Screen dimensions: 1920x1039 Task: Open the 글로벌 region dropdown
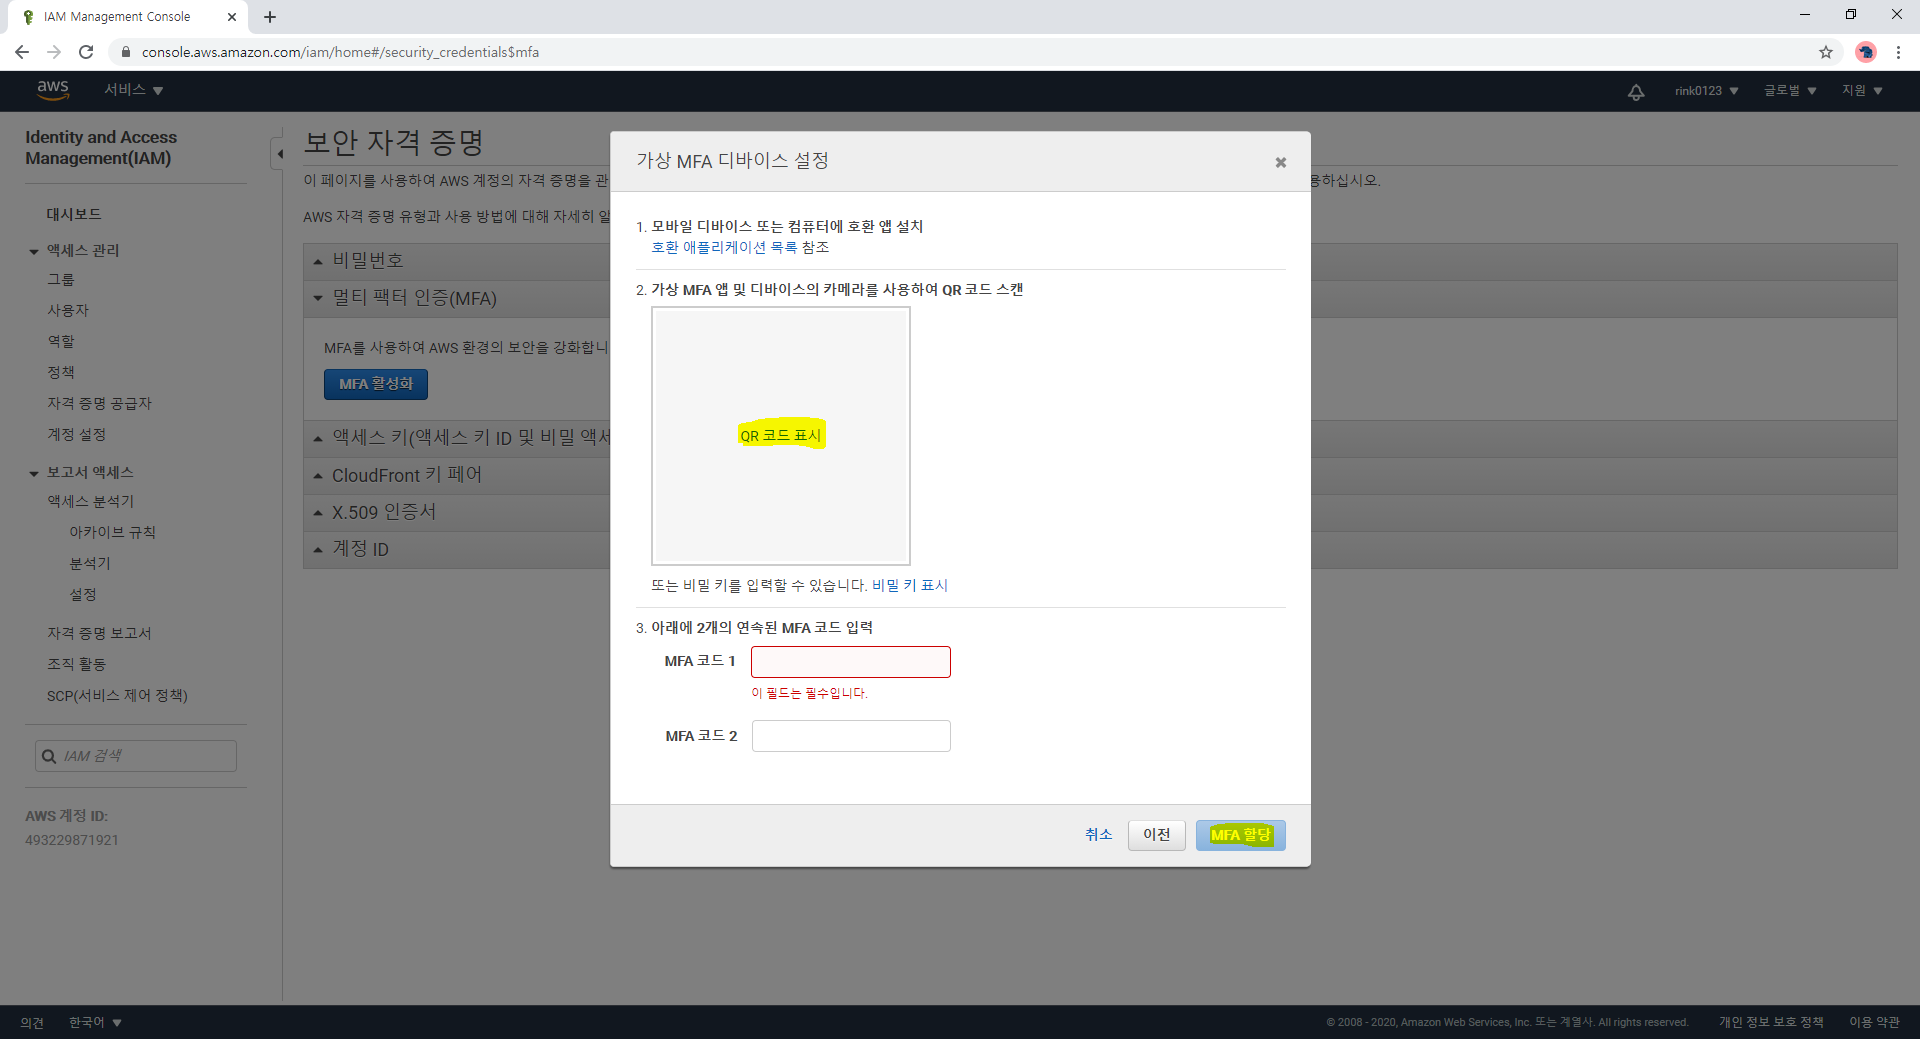(x=1790, y=91)
